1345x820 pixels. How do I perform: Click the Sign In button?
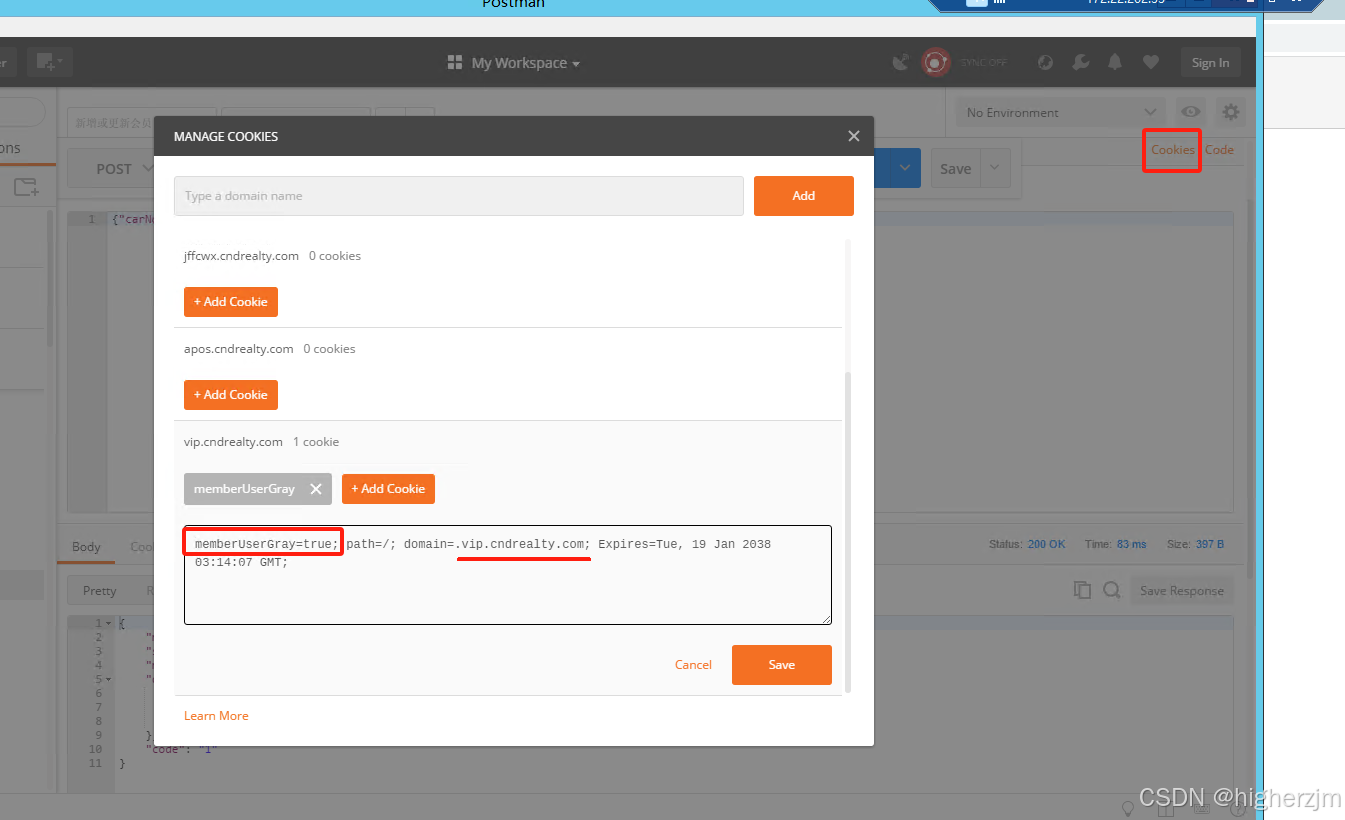(1210, 63)
